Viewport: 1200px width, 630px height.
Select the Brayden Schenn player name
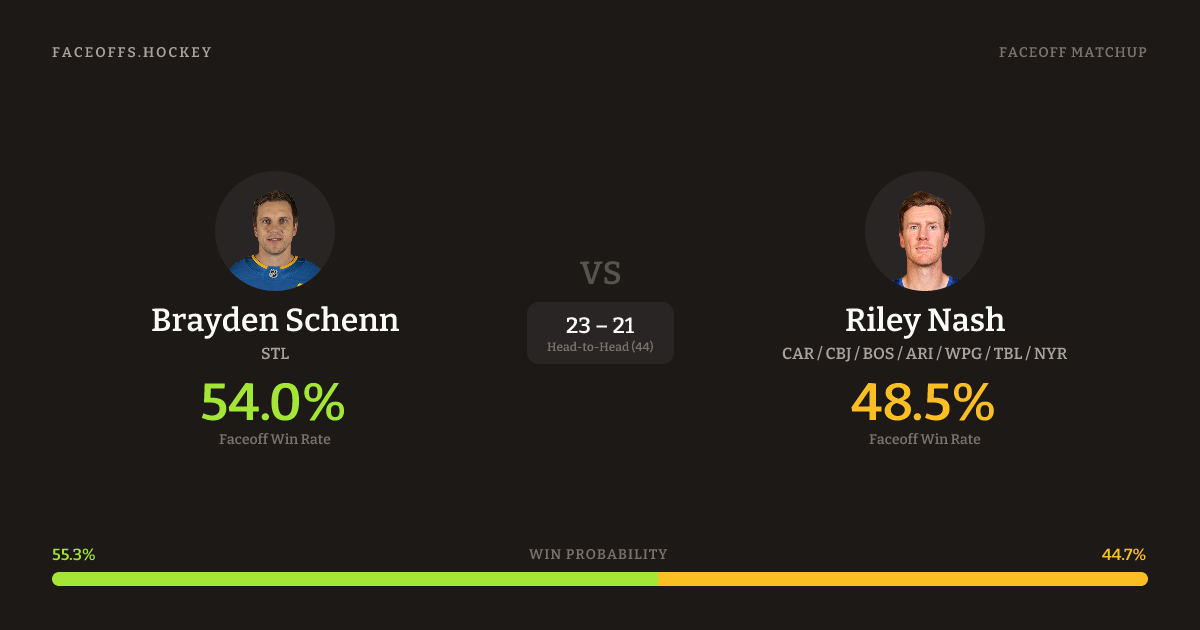click(x=275, y=320)
